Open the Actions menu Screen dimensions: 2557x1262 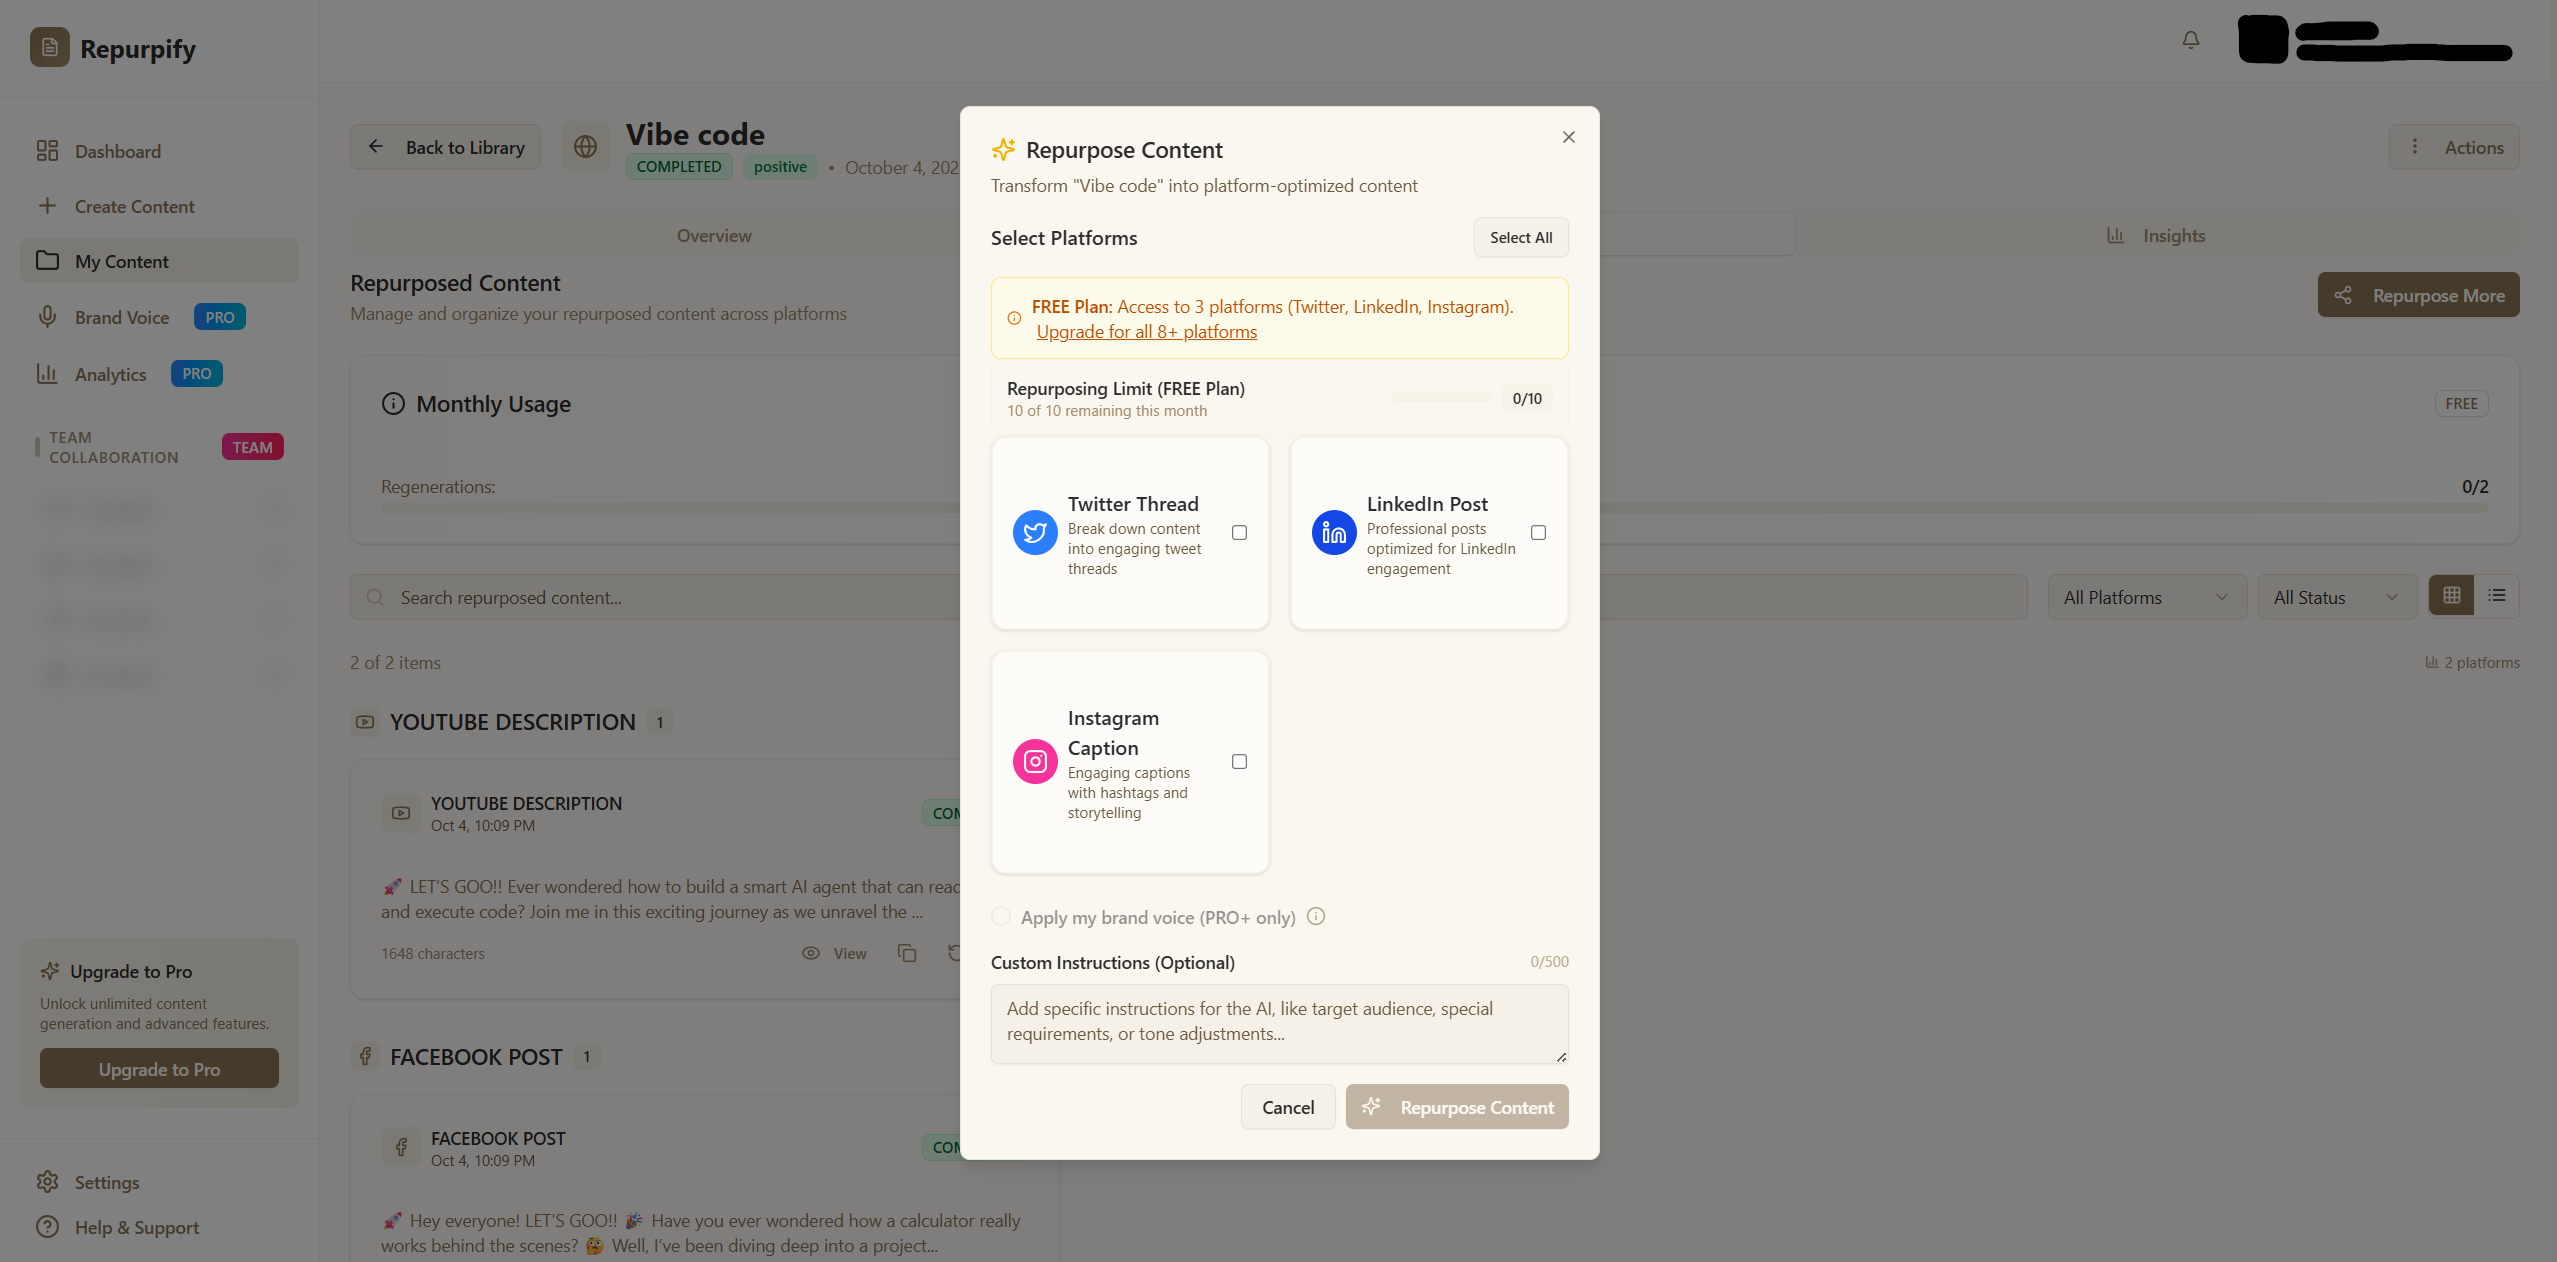coord(2454,147)
